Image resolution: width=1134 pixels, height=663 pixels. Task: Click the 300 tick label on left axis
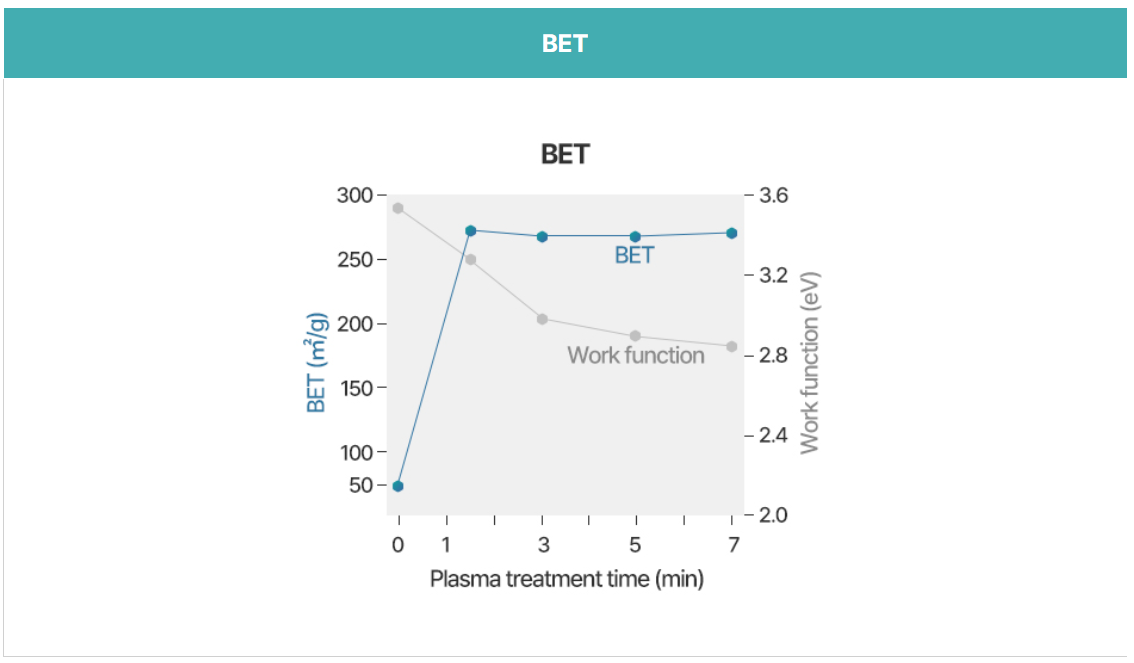click(x=354, y=195)
